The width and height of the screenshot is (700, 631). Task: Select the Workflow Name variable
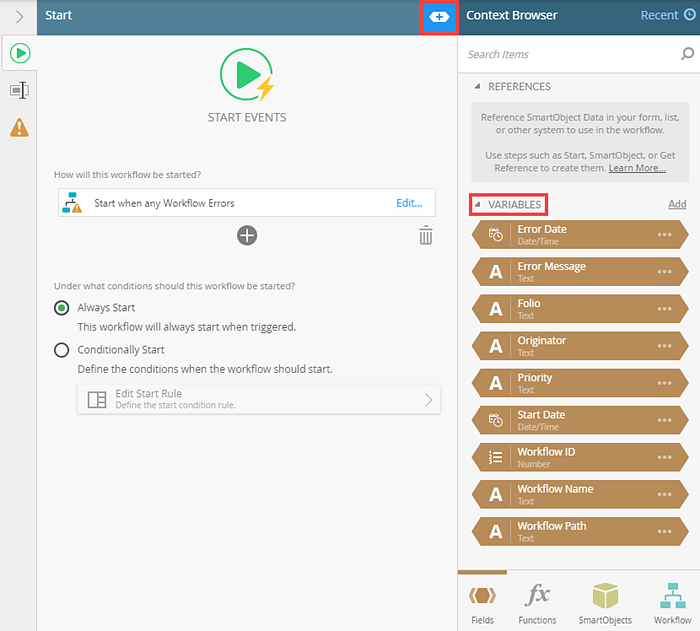coord(580,494)
